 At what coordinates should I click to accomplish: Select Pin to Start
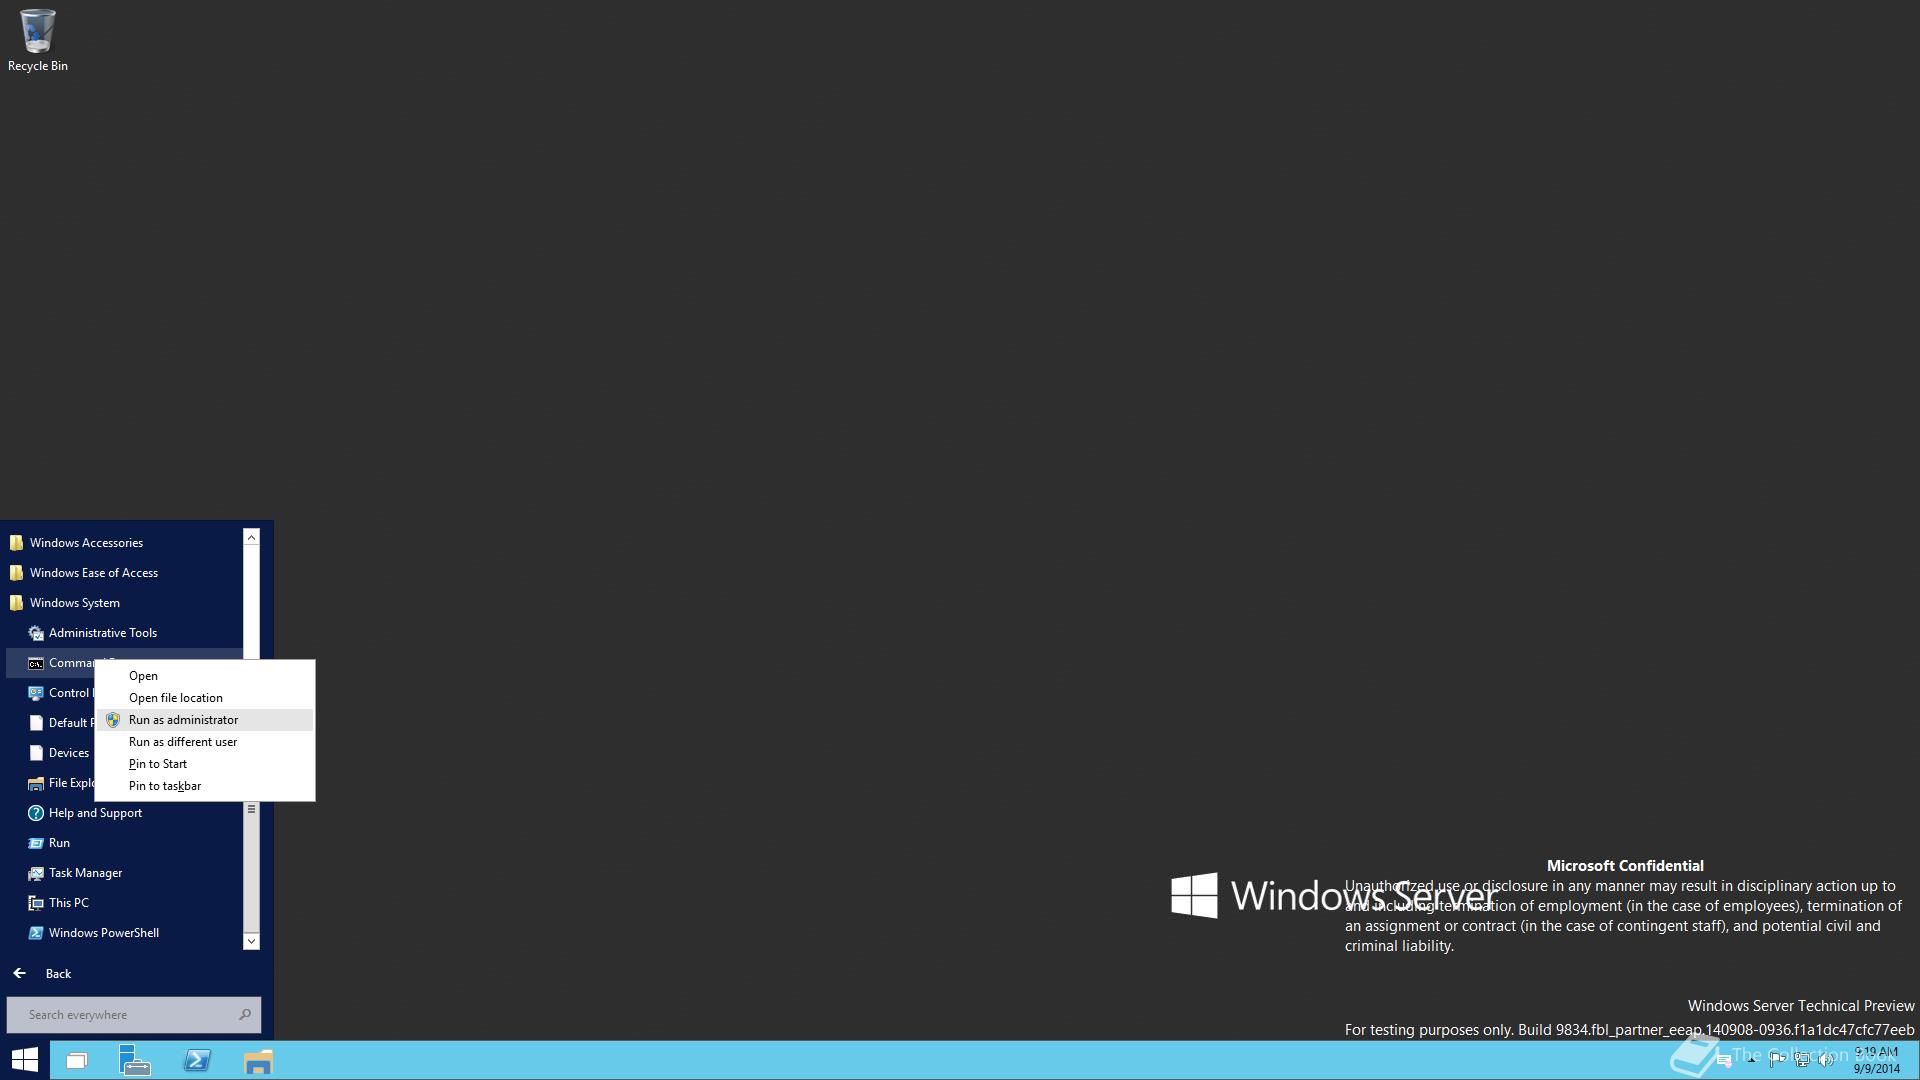point(205,764)
